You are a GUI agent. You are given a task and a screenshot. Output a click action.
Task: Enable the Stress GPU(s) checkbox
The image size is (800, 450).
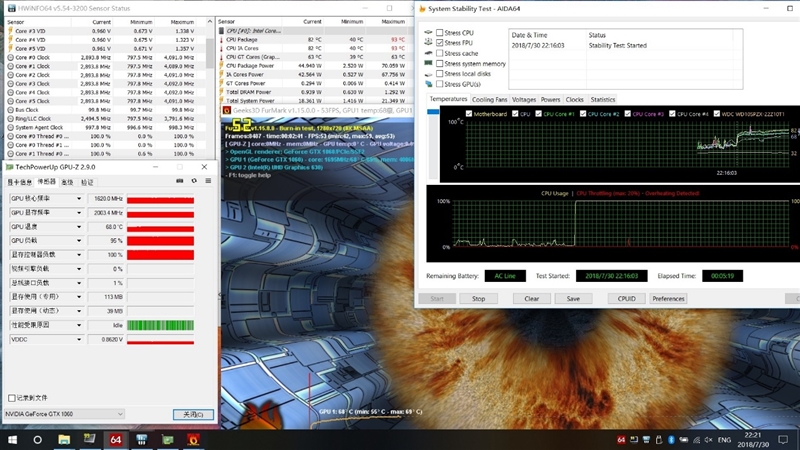coord(441,84)
